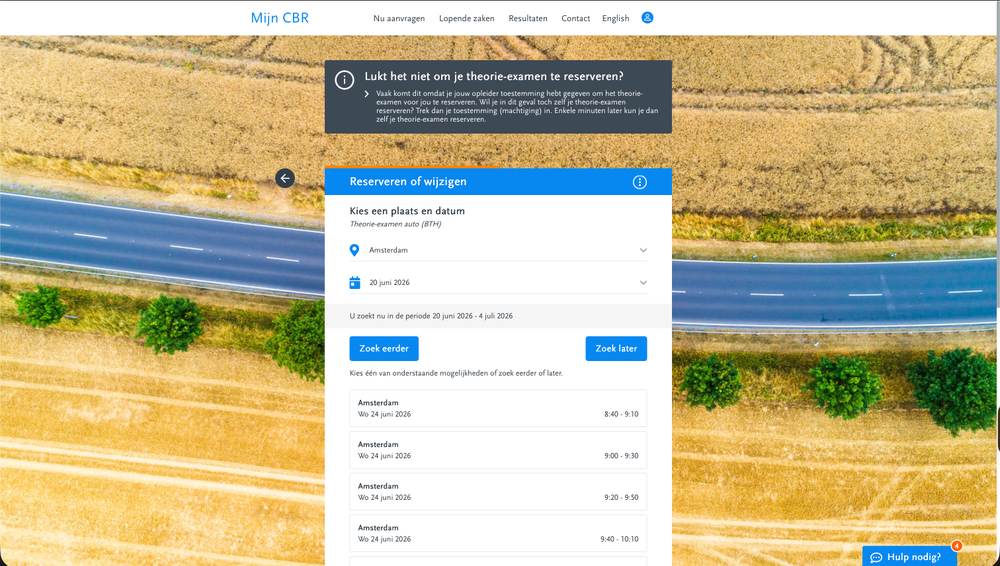Screen dimensions: 1000x566
Task: Click the Mijn CBR logo
Action: [279, 18]
